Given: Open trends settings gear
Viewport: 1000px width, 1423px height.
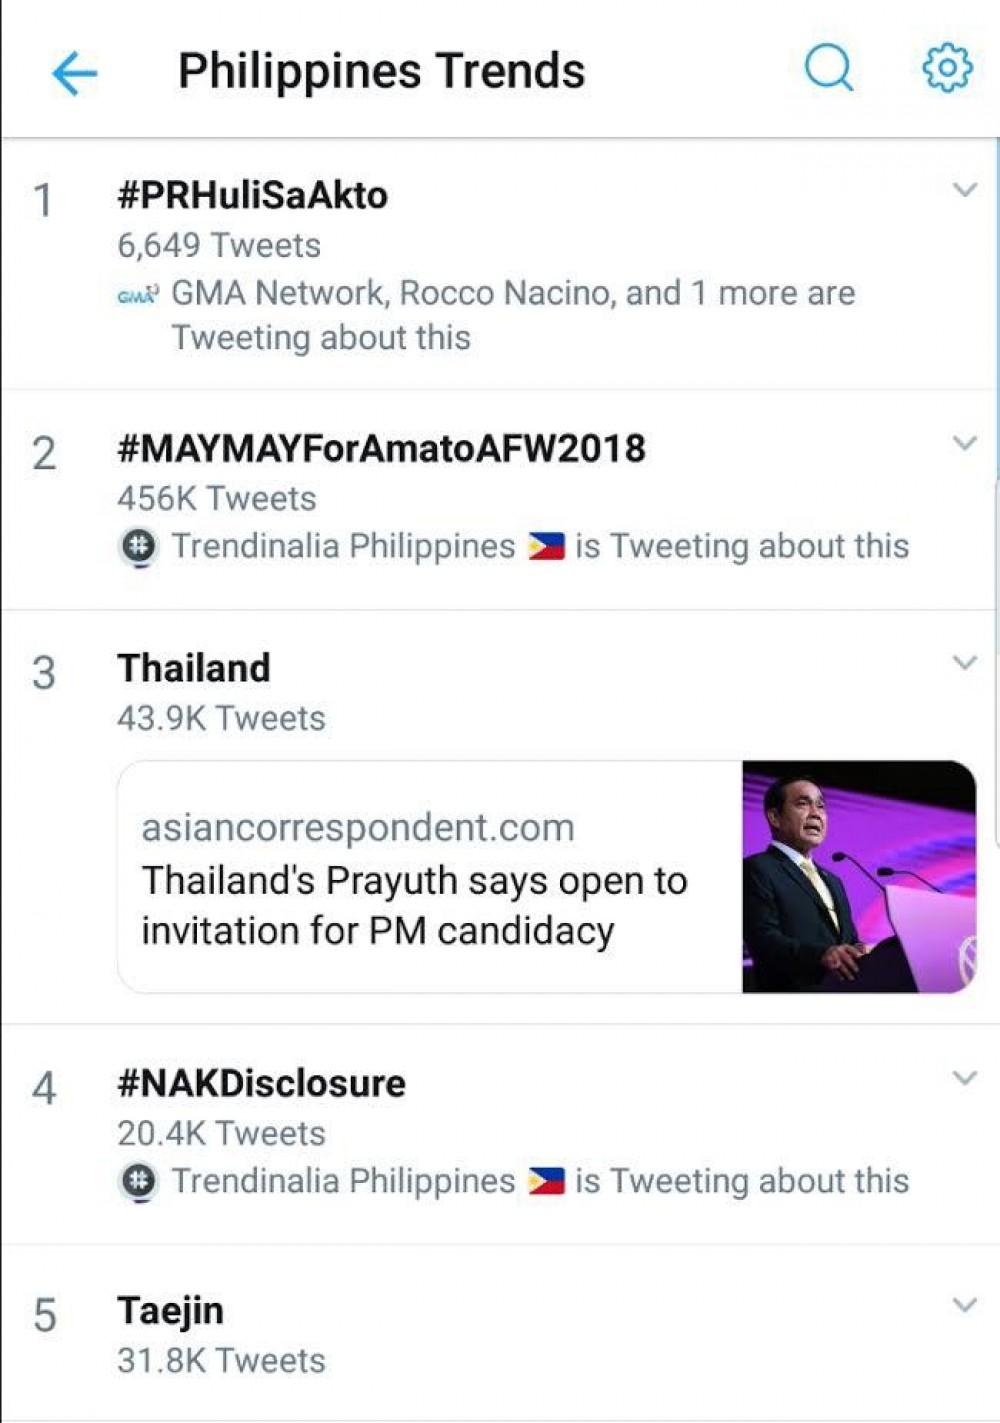Looking at the screenshot, I should tap(946, 68).
